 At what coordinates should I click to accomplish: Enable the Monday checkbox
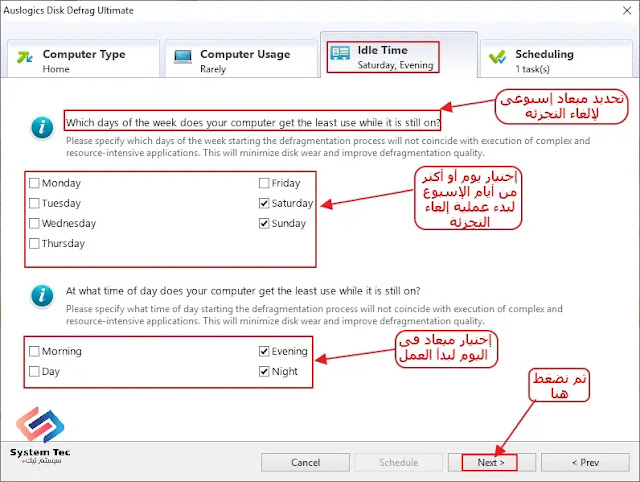coord(34,183)
